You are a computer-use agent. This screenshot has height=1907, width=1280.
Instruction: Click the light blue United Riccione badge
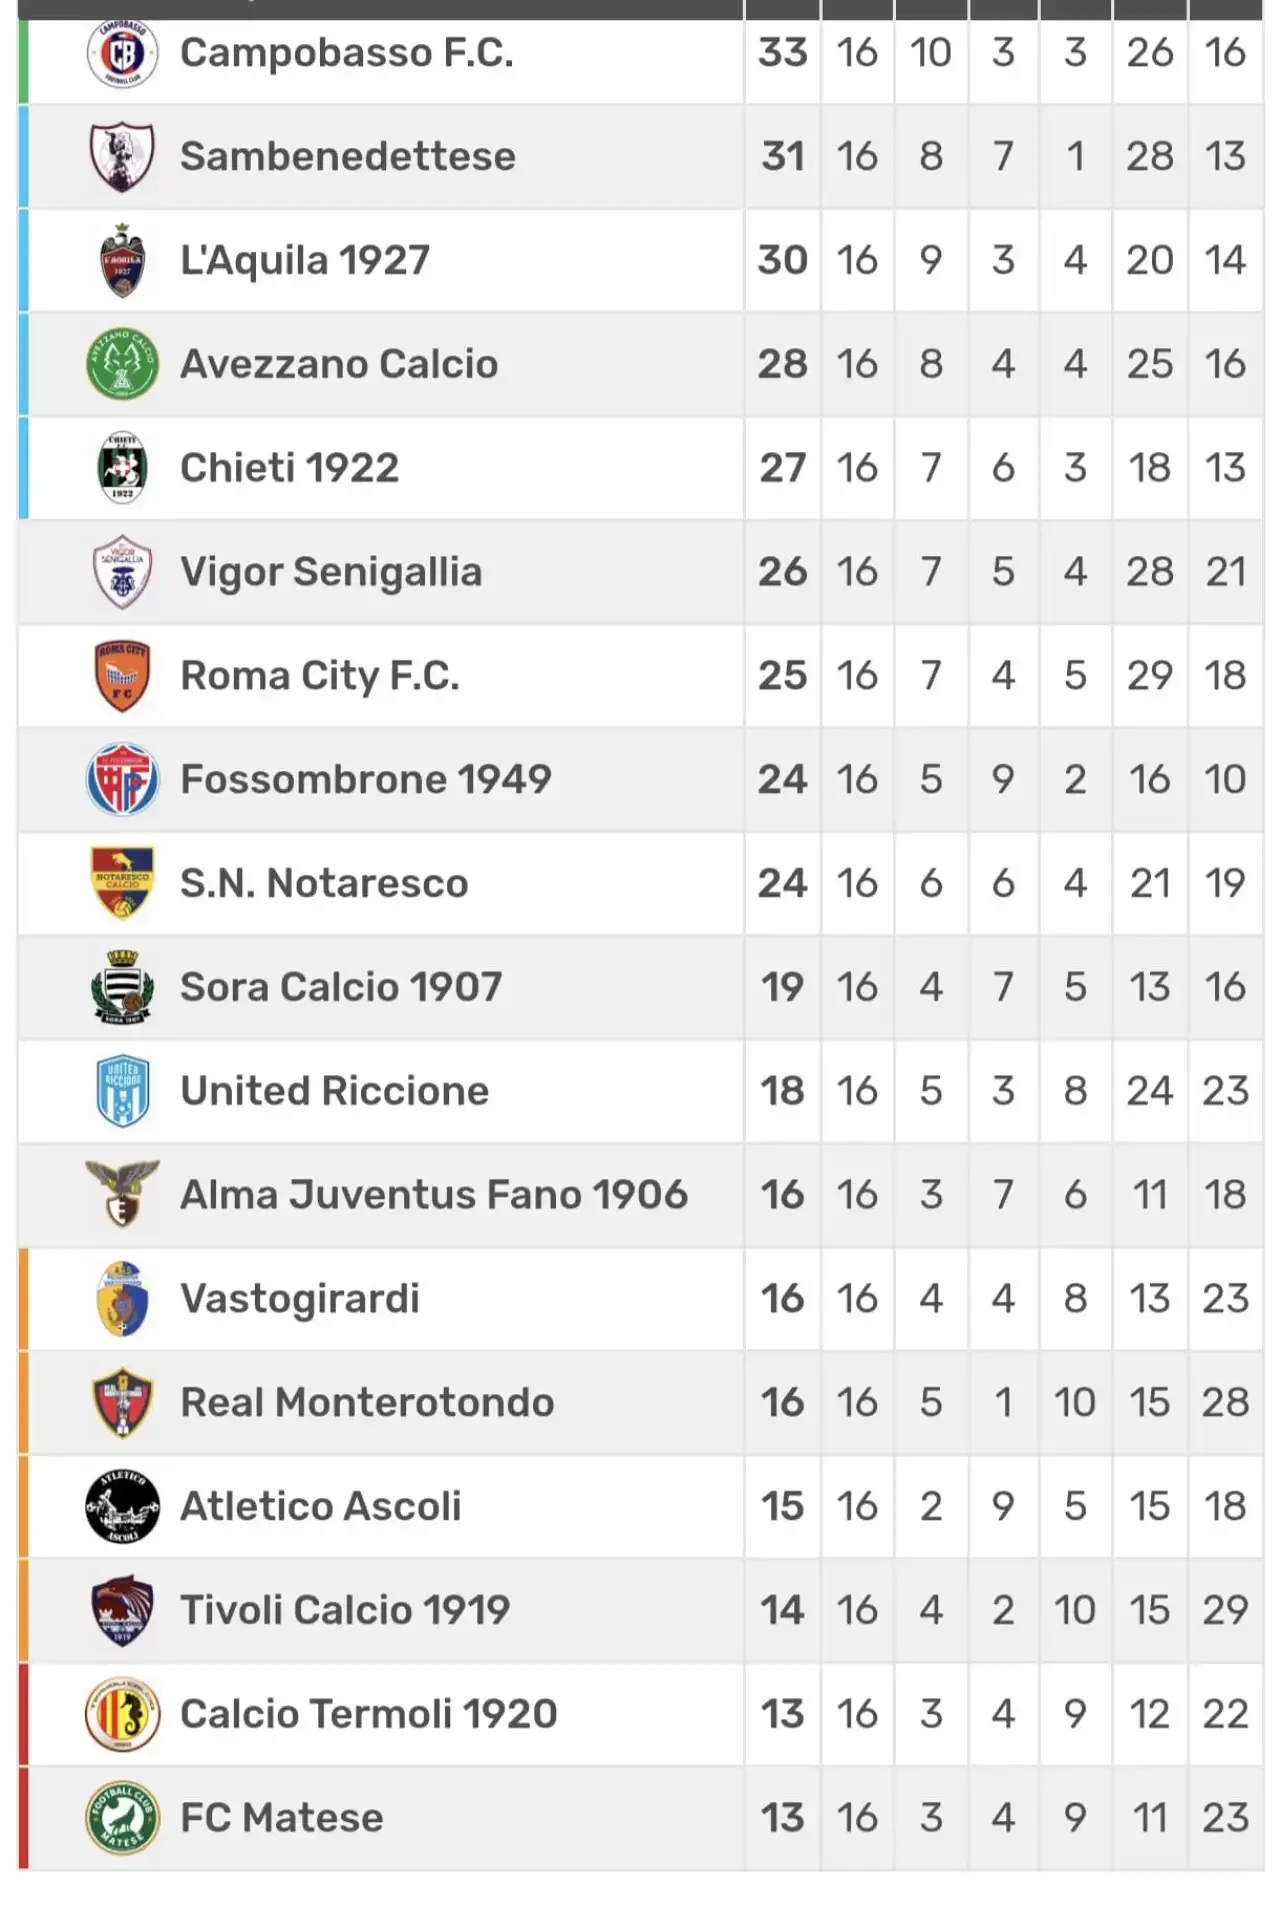[x=122, y=1091]
